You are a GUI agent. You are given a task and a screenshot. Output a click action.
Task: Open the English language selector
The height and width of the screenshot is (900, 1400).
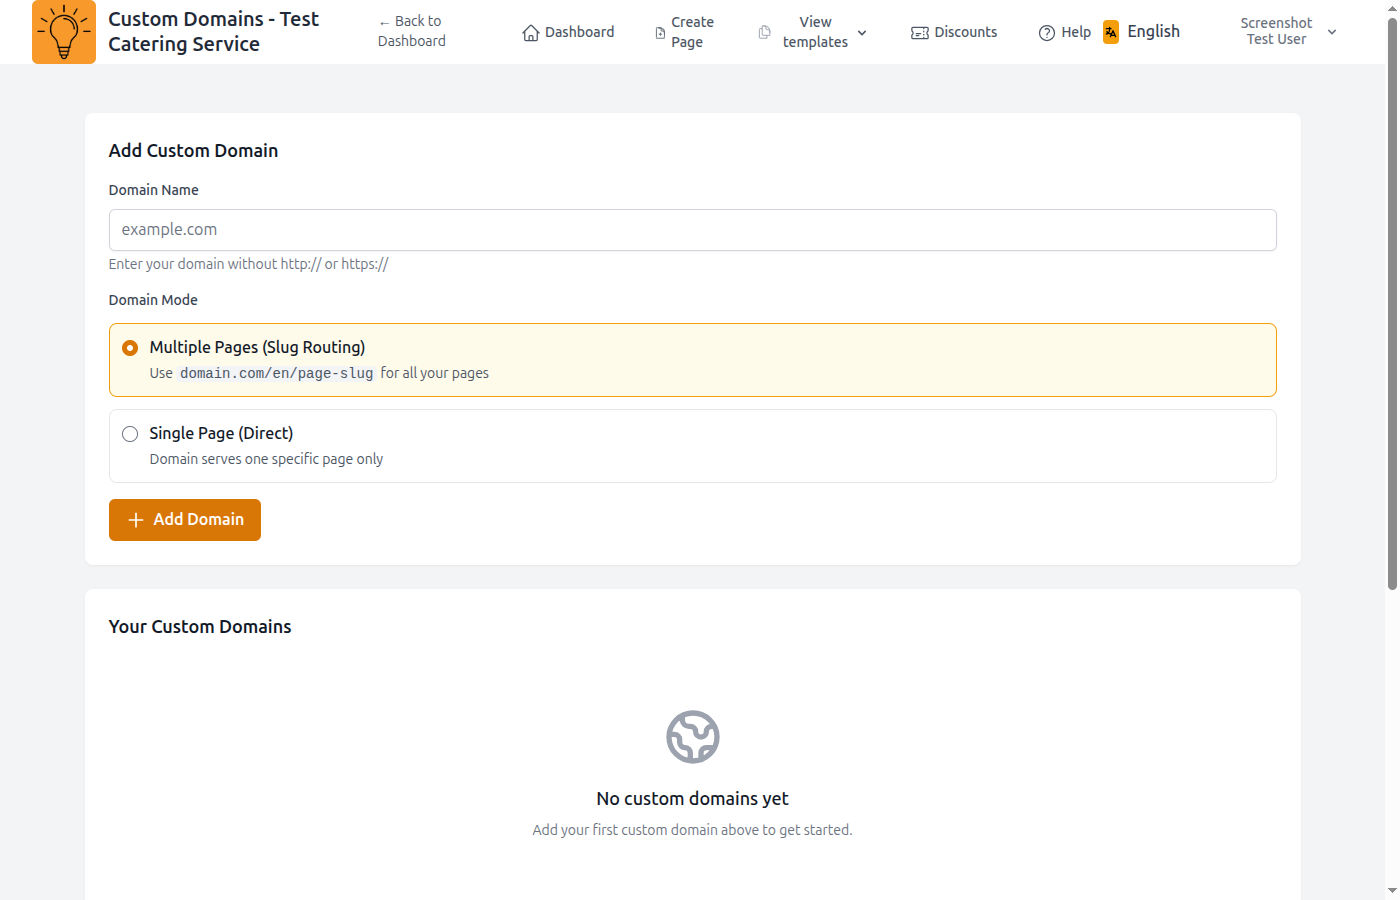[x=1142, y=32]
